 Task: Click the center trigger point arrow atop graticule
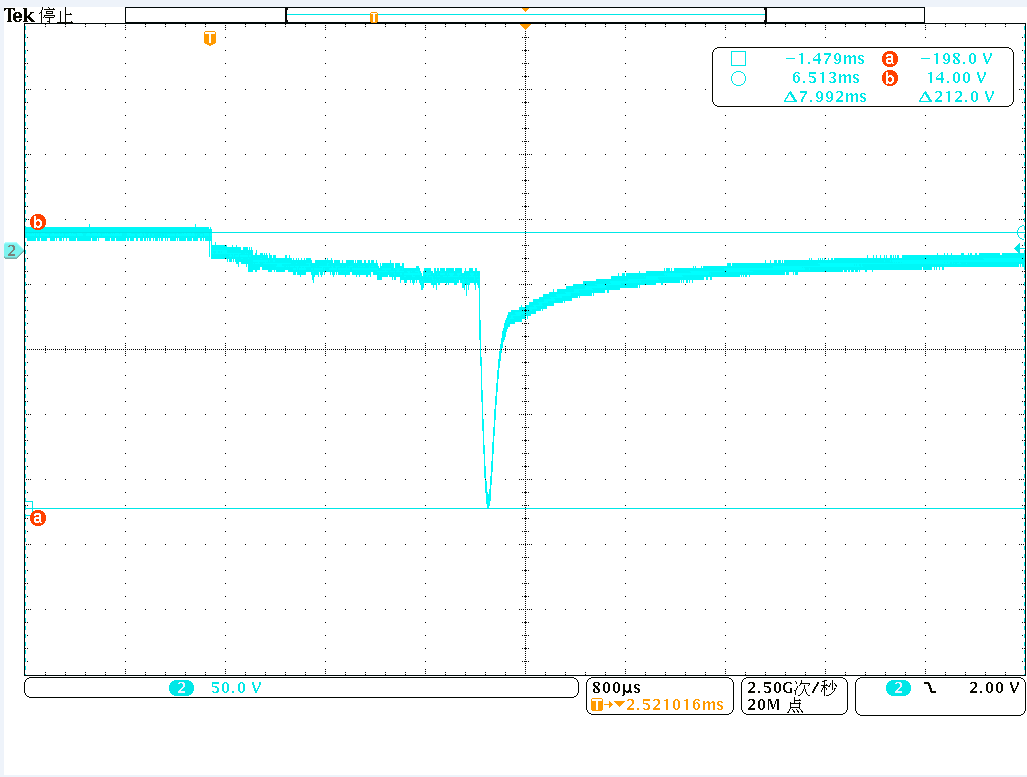(x=525, y=26)
